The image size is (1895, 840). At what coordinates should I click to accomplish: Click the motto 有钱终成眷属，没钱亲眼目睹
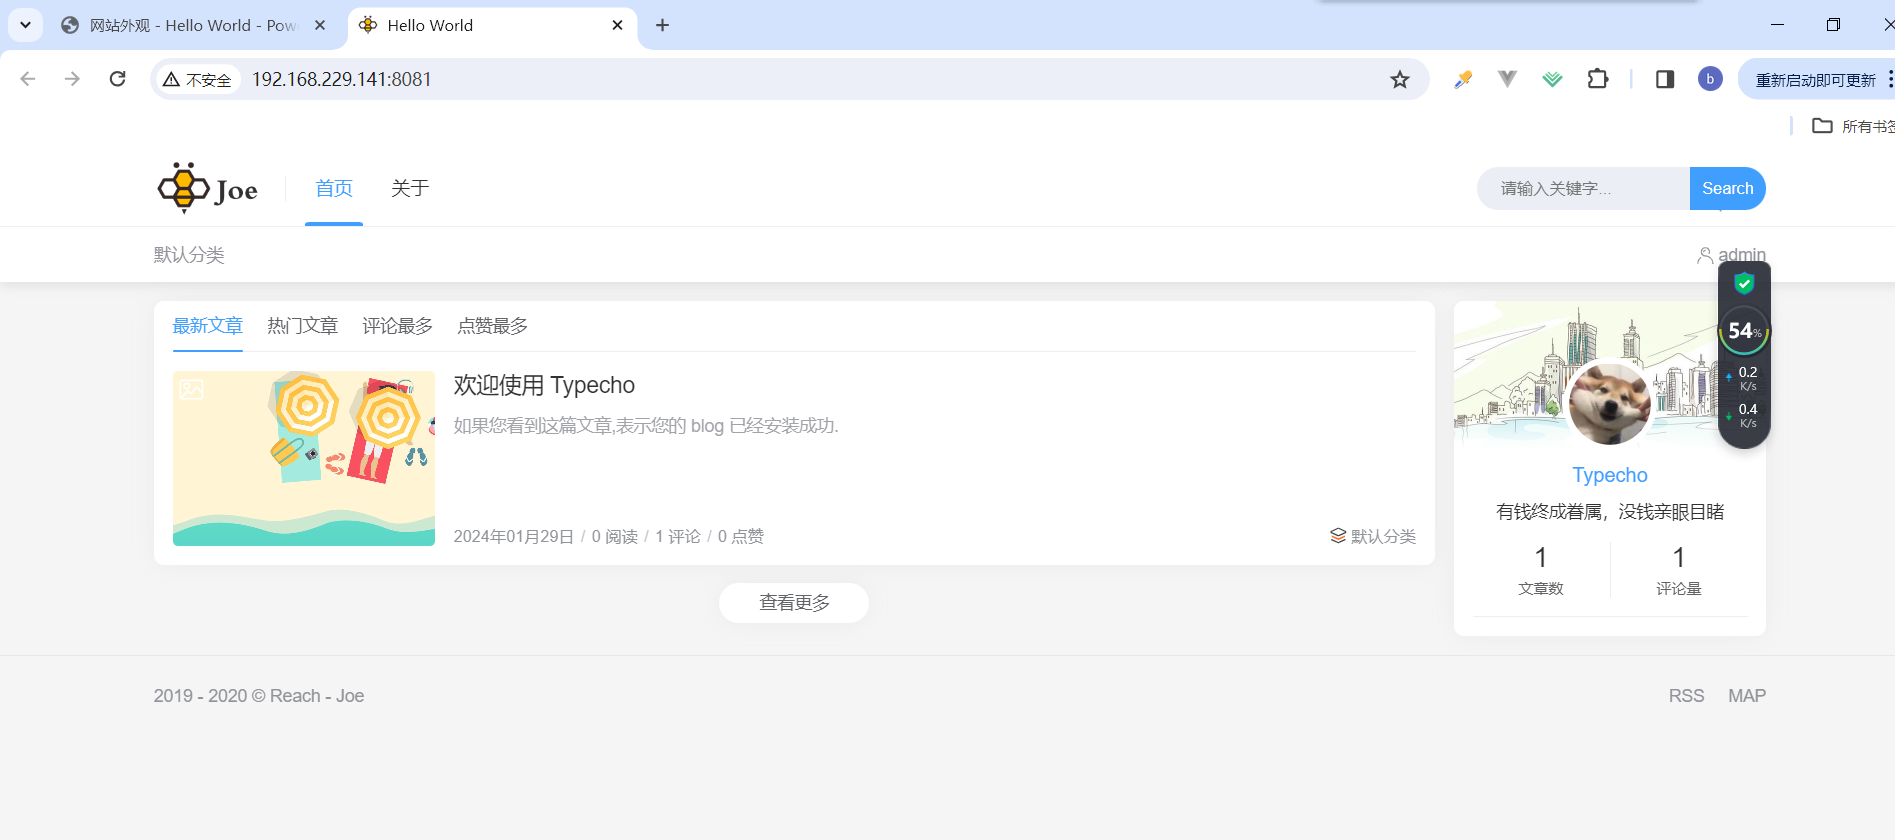(x=1609, y=512)
